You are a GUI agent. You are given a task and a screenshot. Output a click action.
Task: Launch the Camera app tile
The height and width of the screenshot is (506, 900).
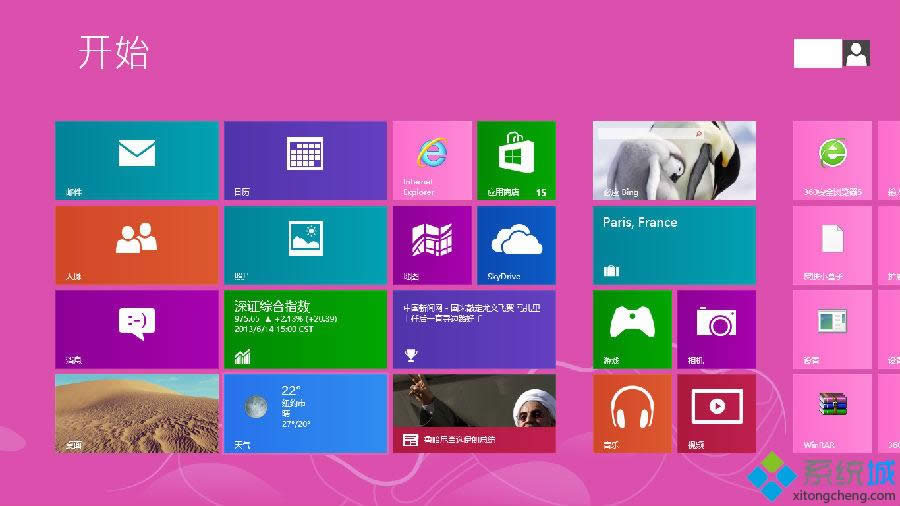(x=716, y=329)
